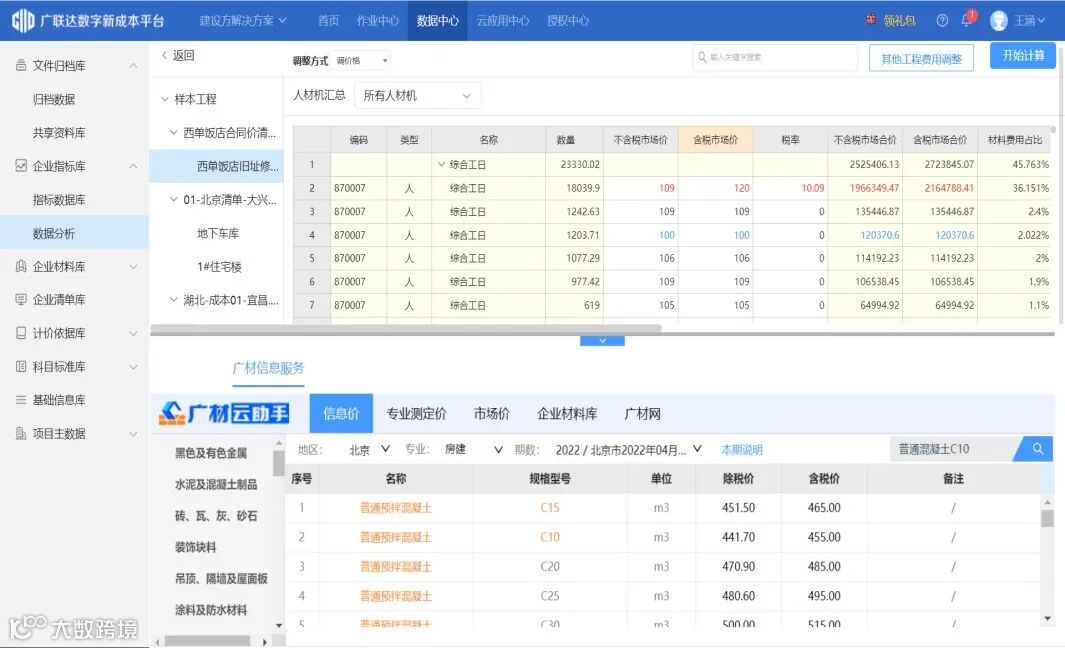Screen dimensions: 1065x648
Task: Select the 1#住宅楼 tree item
Action: [x=219, y=266]
